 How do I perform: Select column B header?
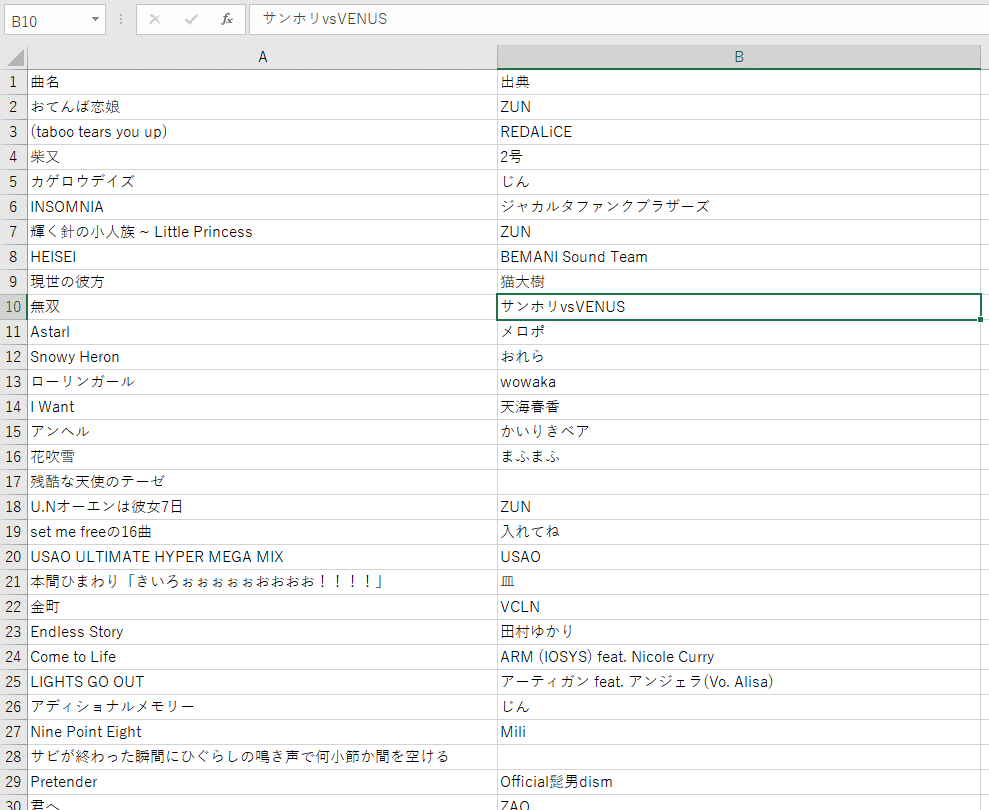(x=739, y=57)
